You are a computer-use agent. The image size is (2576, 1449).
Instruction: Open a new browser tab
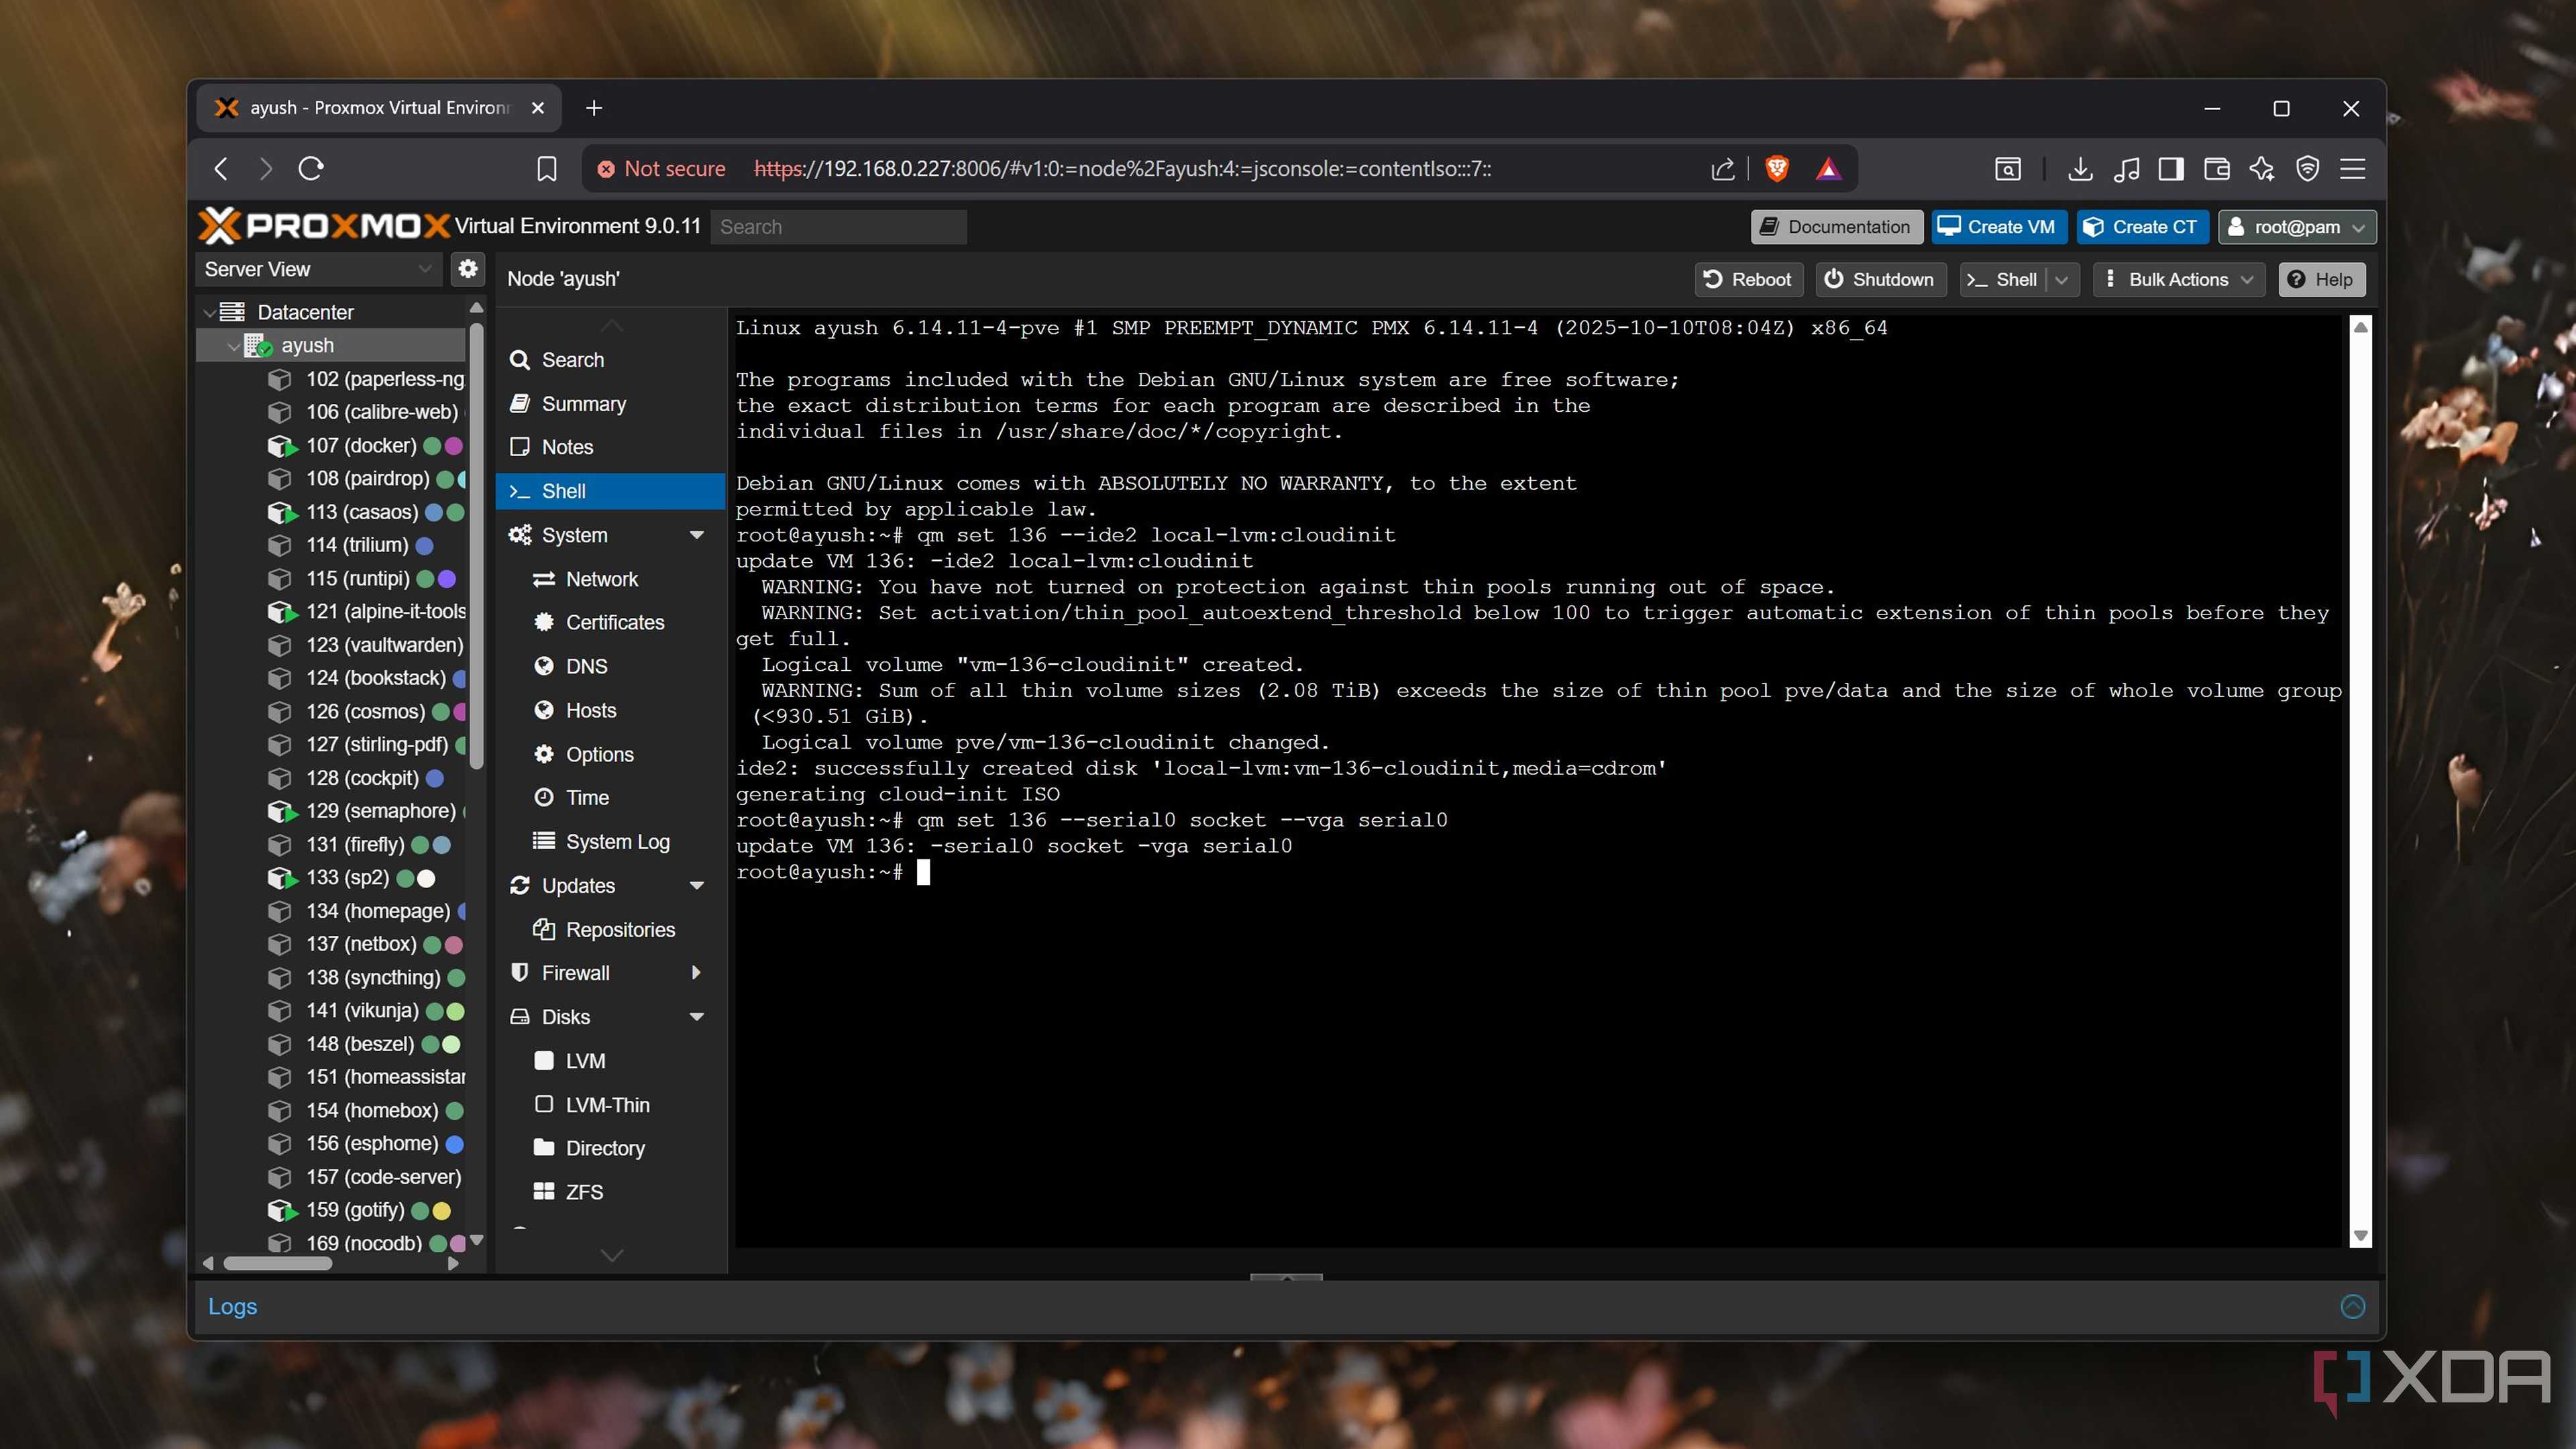[x=594, y=108]
